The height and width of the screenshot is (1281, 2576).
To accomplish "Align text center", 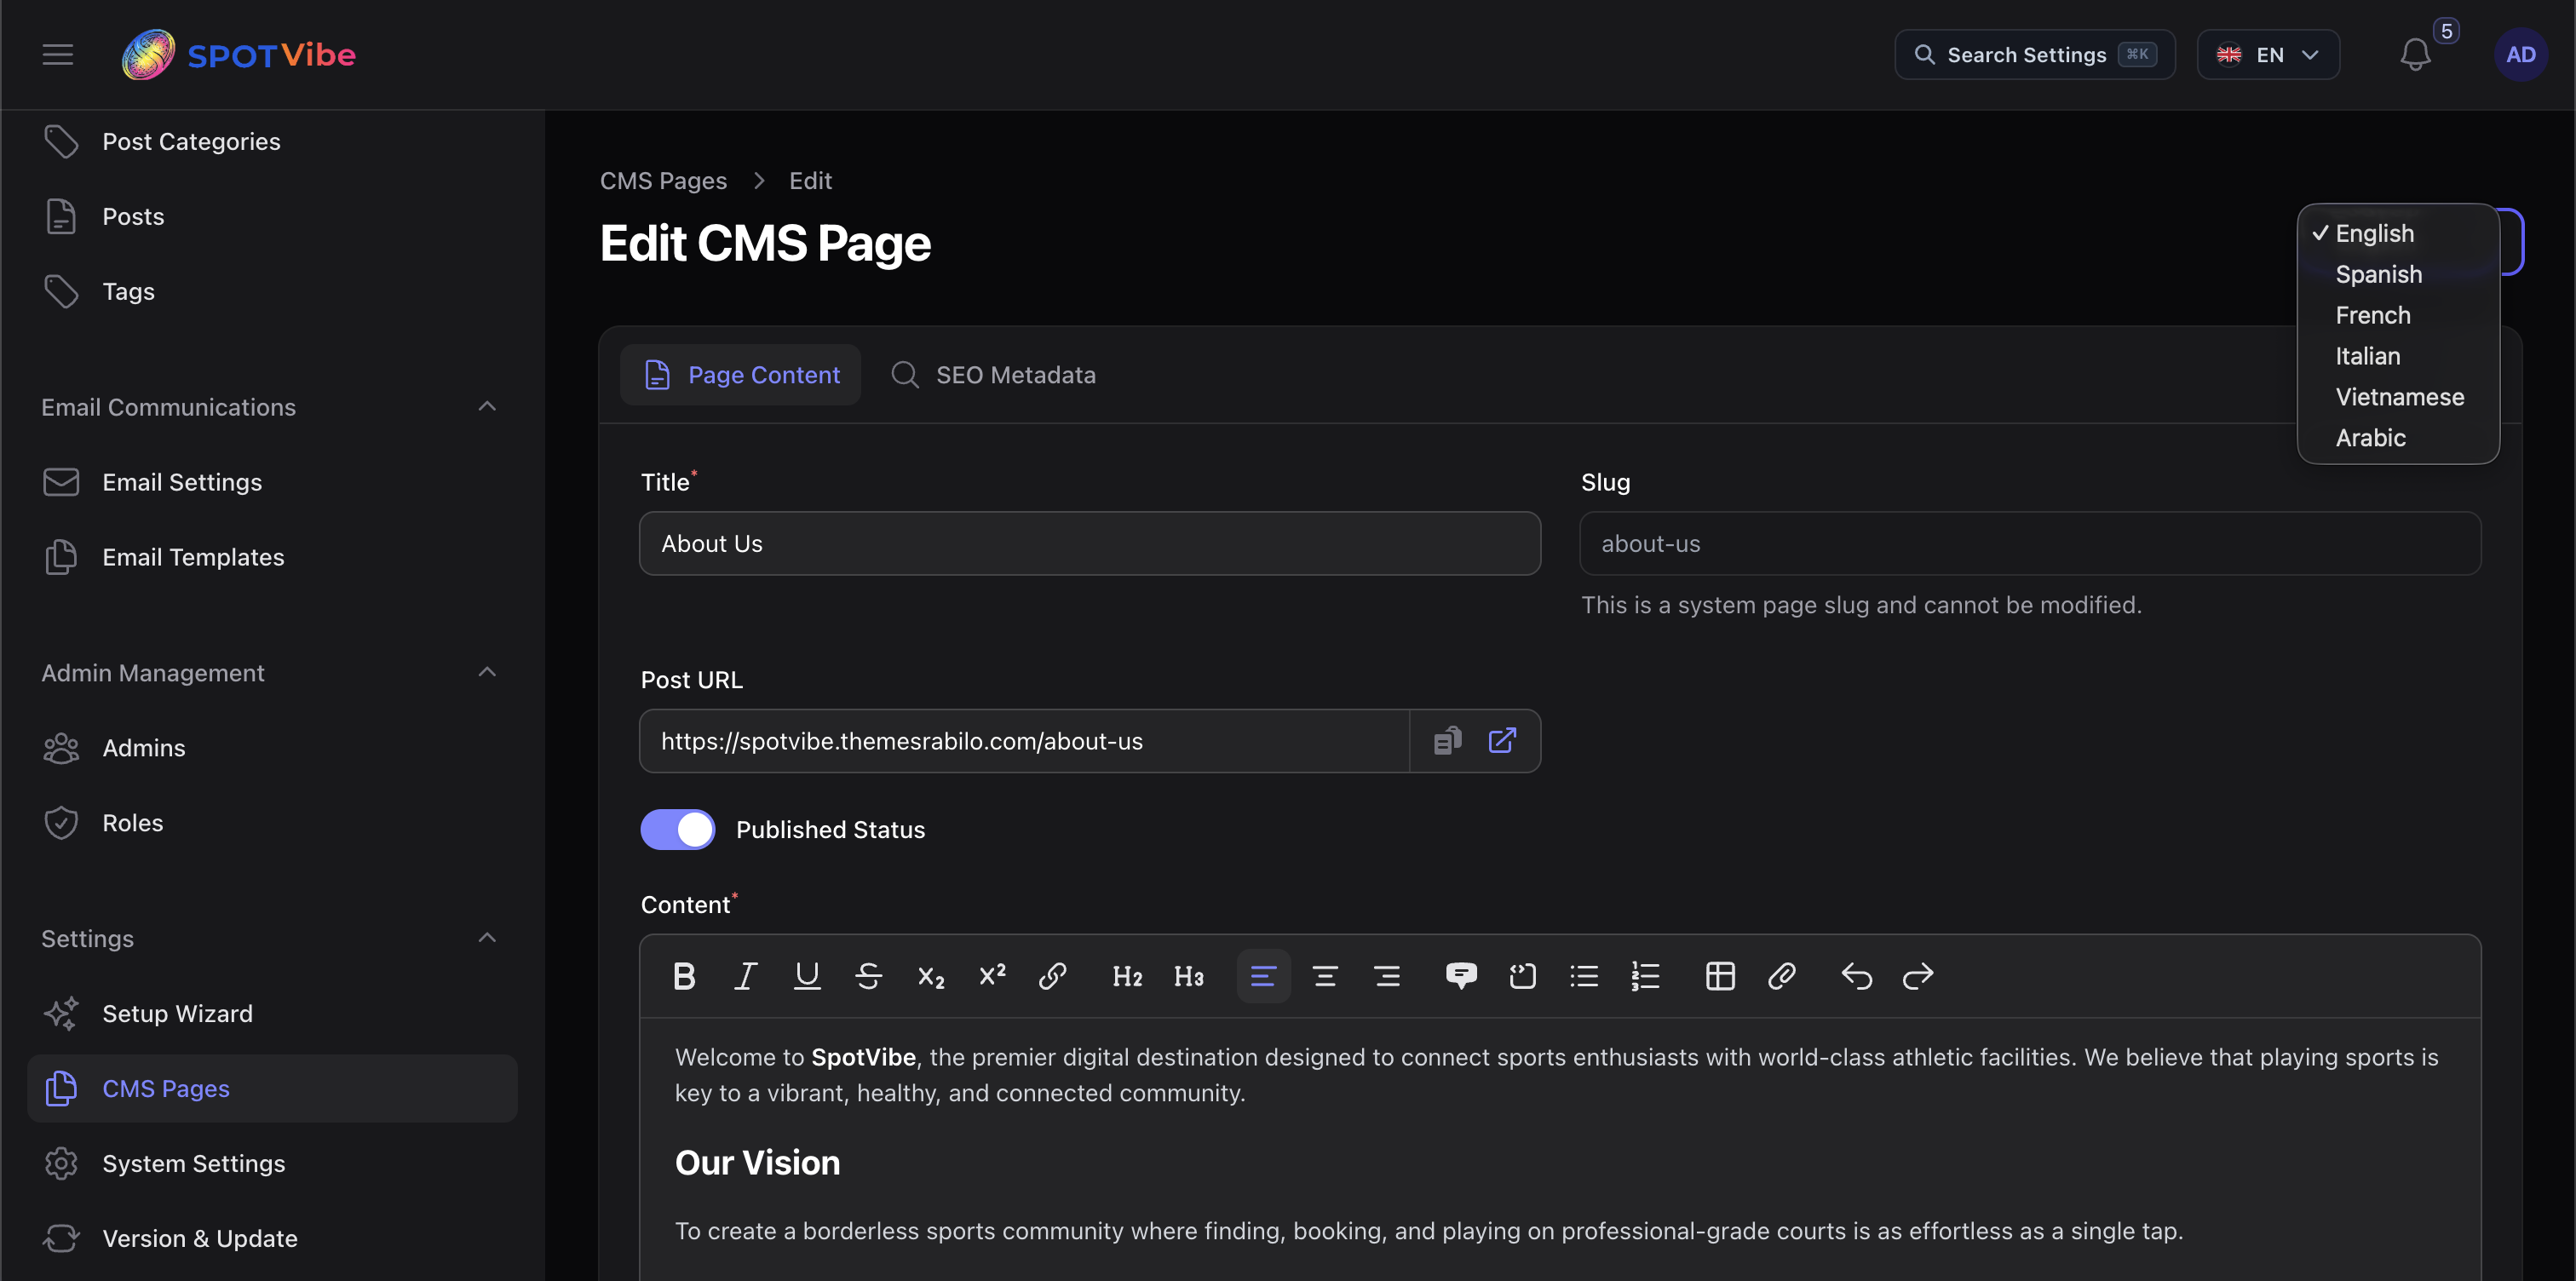I will (1325, 976).
